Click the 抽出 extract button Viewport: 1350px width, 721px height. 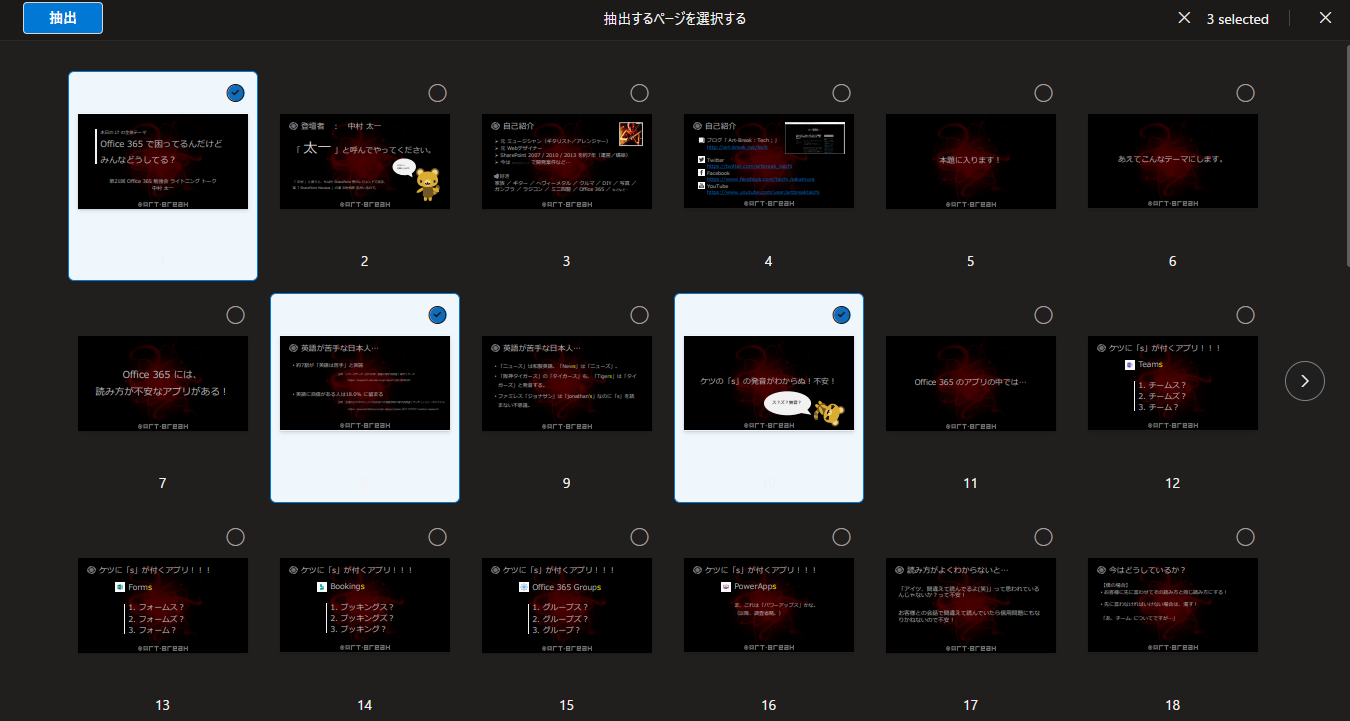click(x=63, y=18)
